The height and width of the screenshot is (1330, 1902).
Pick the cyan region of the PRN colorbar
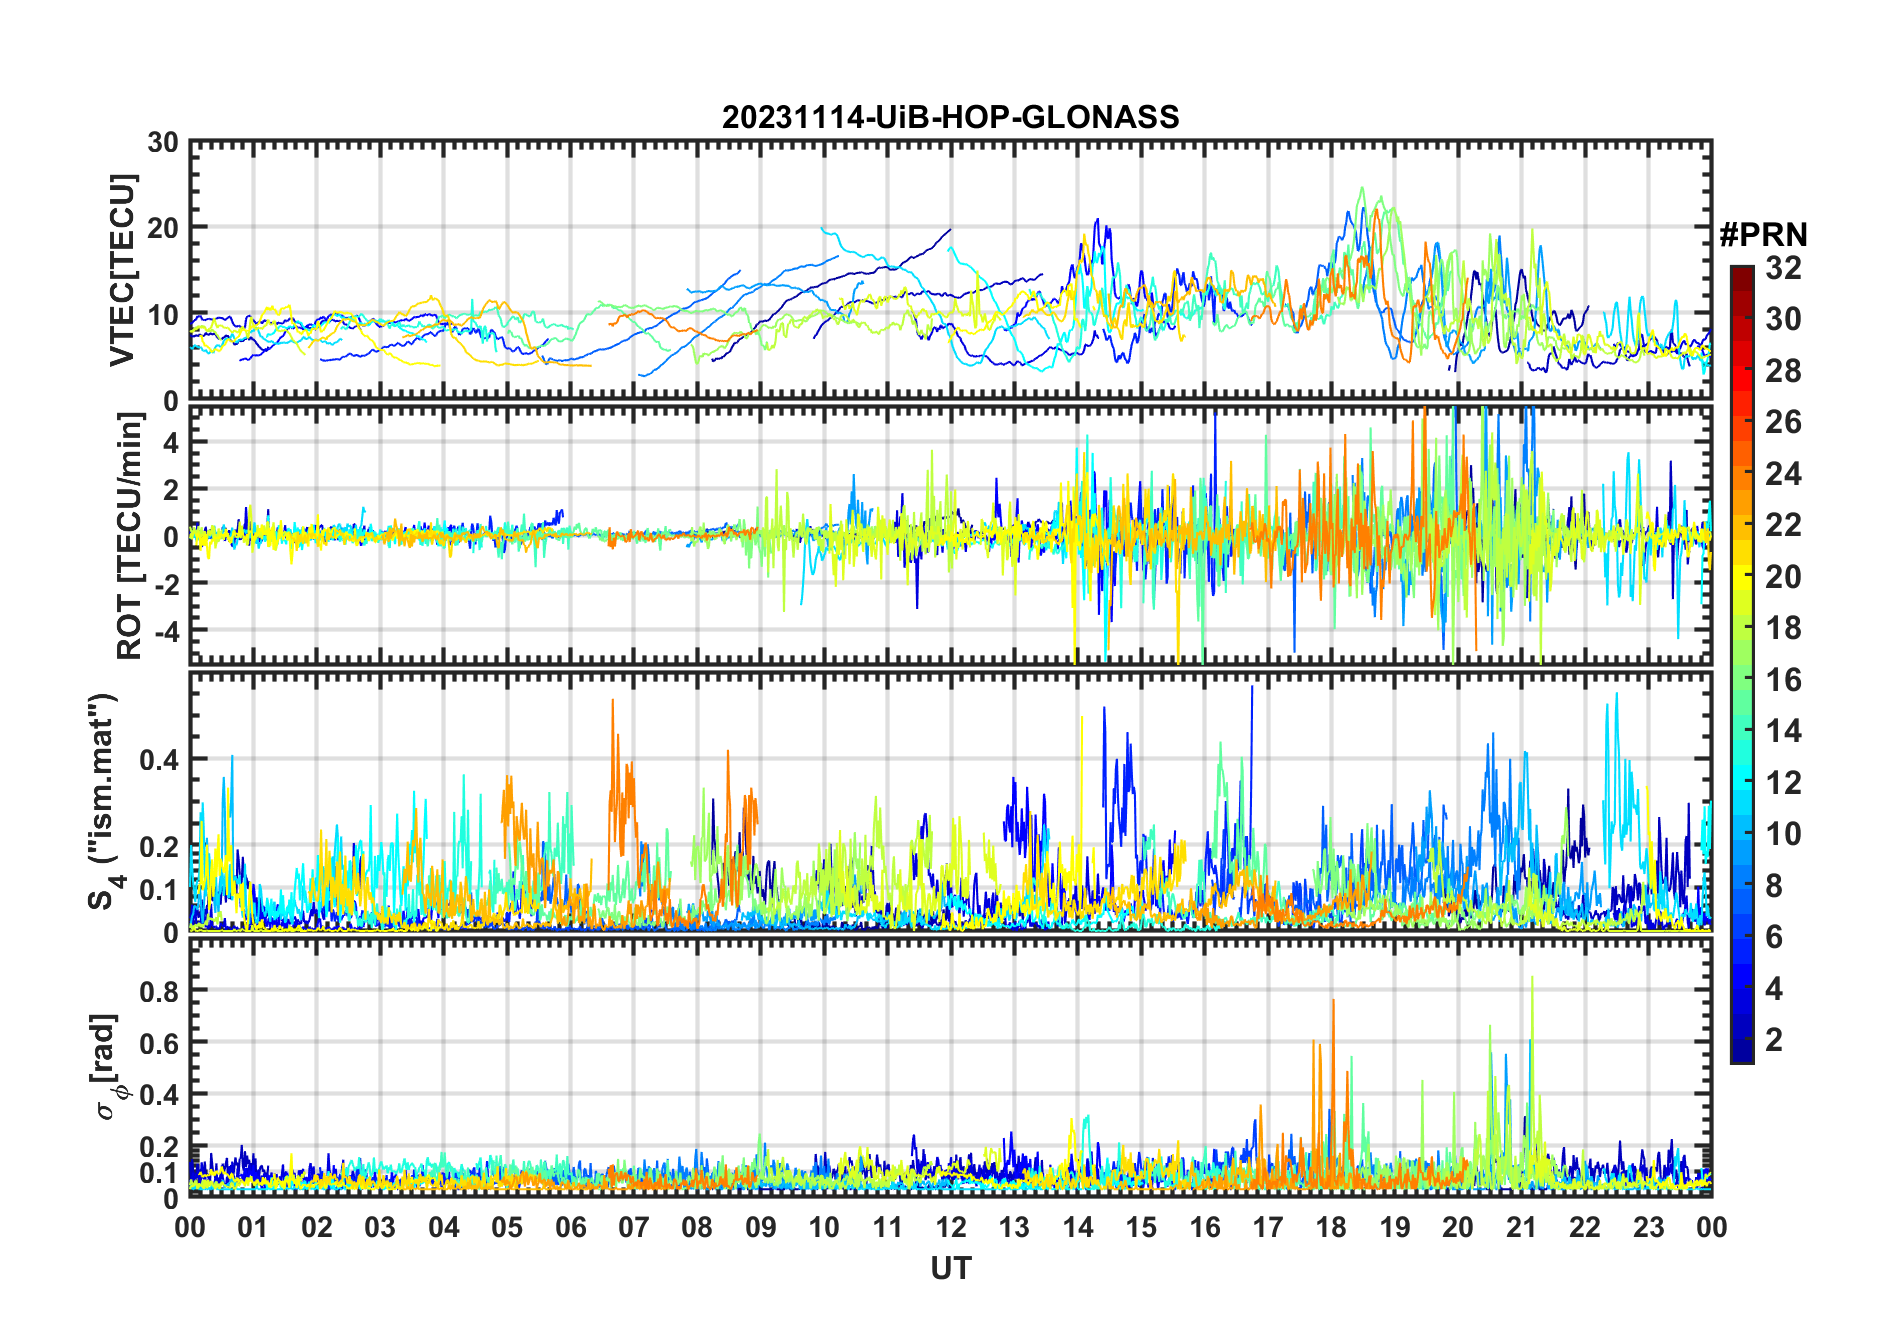coord(1742,790)
